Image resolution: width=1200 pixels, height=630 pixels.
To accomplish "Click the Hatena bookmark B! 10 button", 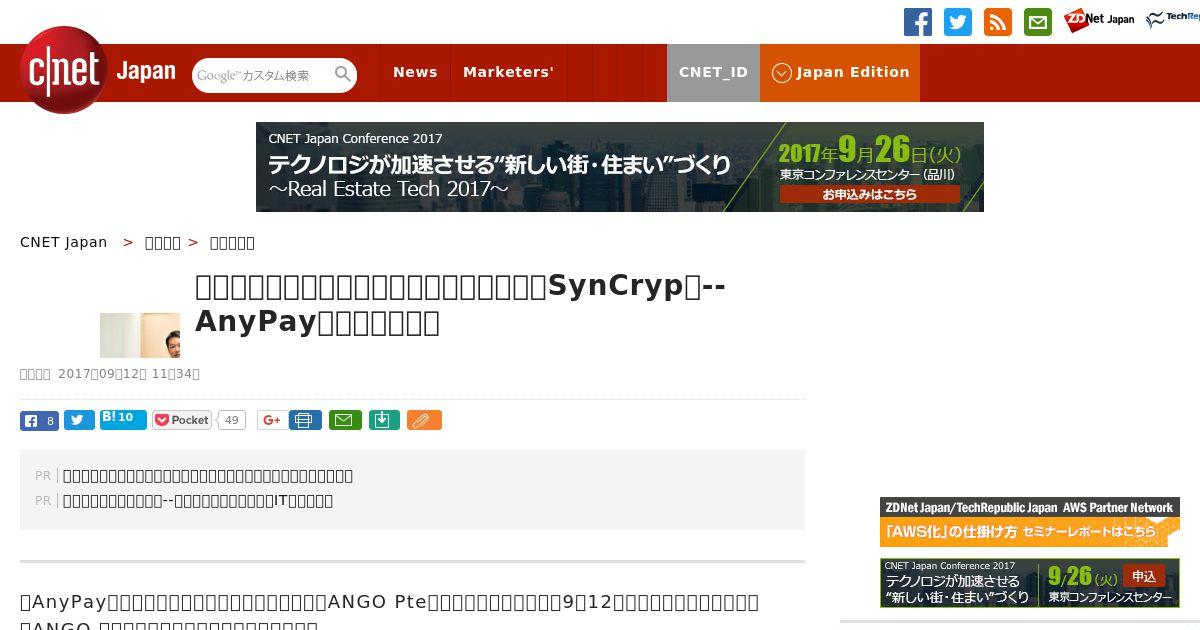I will tap(123, 419).
